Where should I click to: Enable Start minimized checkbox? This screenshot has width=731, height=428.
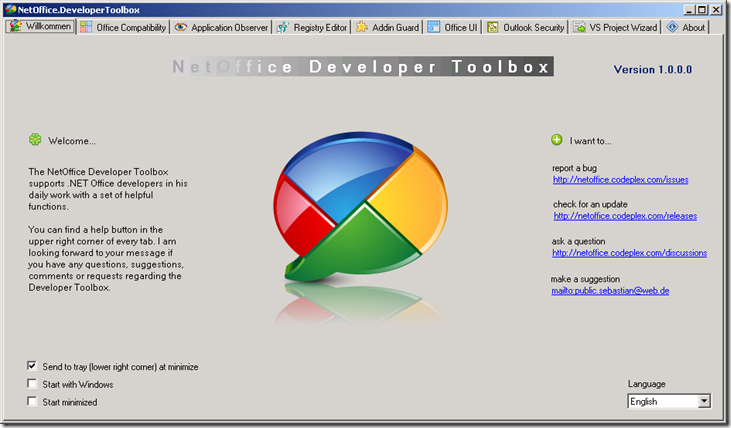(32, 401)
